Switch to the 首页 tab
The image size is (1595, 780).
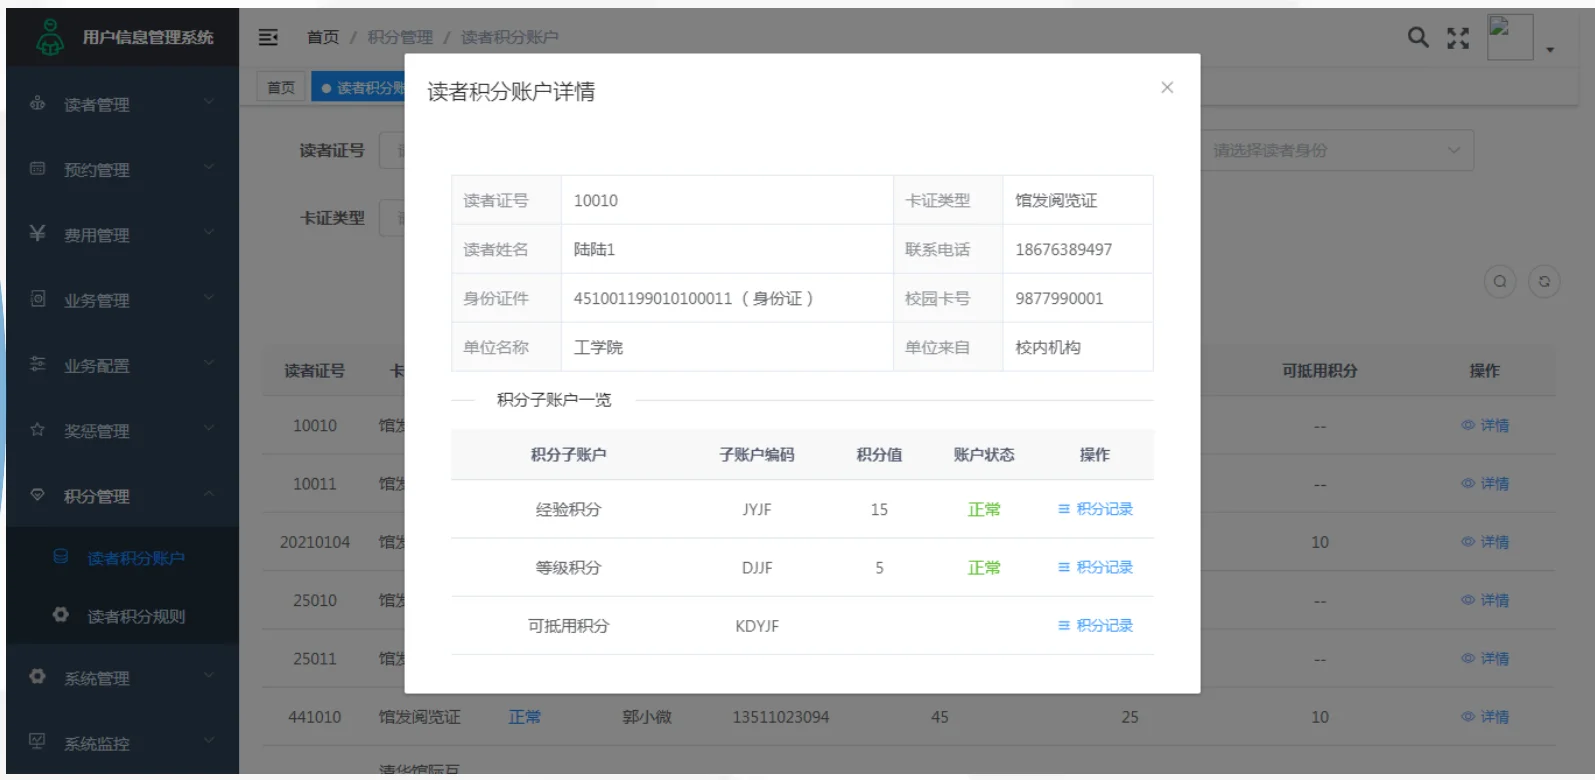[x=281, y=88]
